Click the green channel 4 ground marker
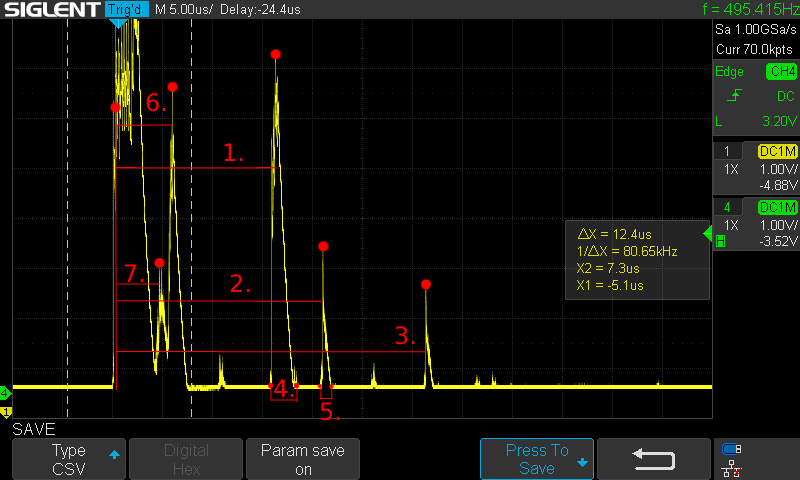 coord(5,393)
